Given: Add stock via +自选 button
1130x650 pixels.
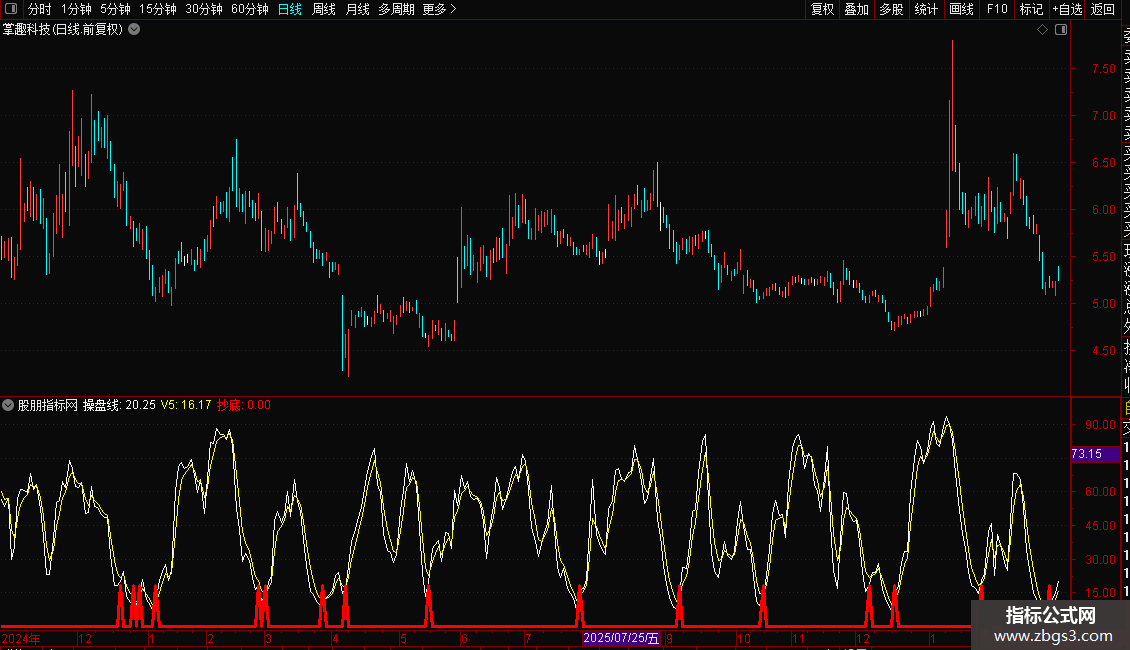Looking at the screenshot, I should coord(1067,9).
